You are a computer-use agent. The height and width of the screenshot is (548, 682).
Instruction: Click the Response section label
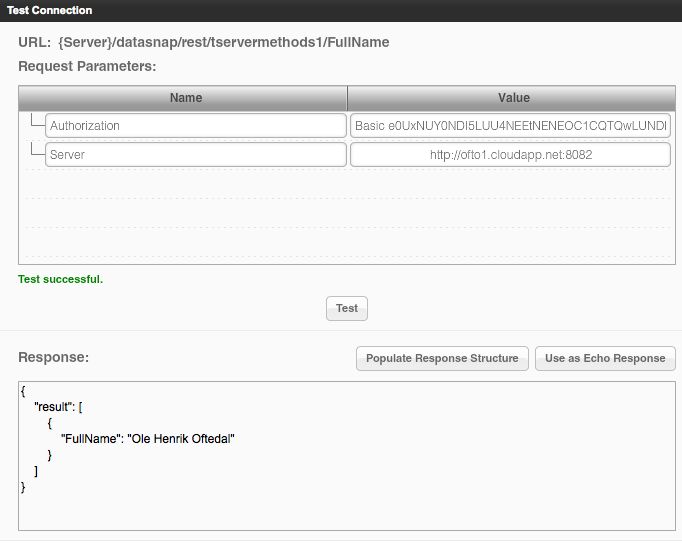point(54,357)
